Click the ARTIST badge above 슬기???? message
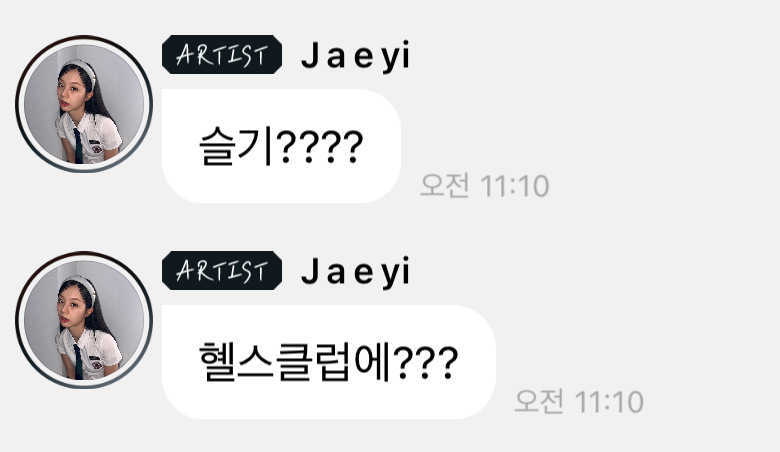The width and height of the screenshot is (780, 452). coord(222,55)
